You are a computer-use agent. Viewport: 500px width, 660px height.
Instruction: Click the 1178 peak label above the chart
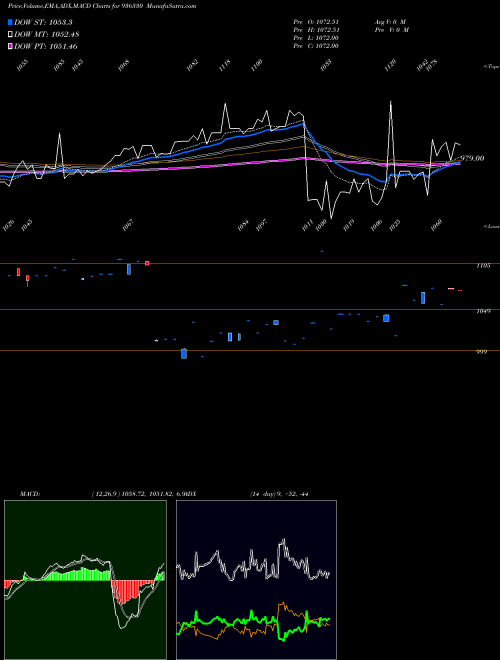(225, 66)
